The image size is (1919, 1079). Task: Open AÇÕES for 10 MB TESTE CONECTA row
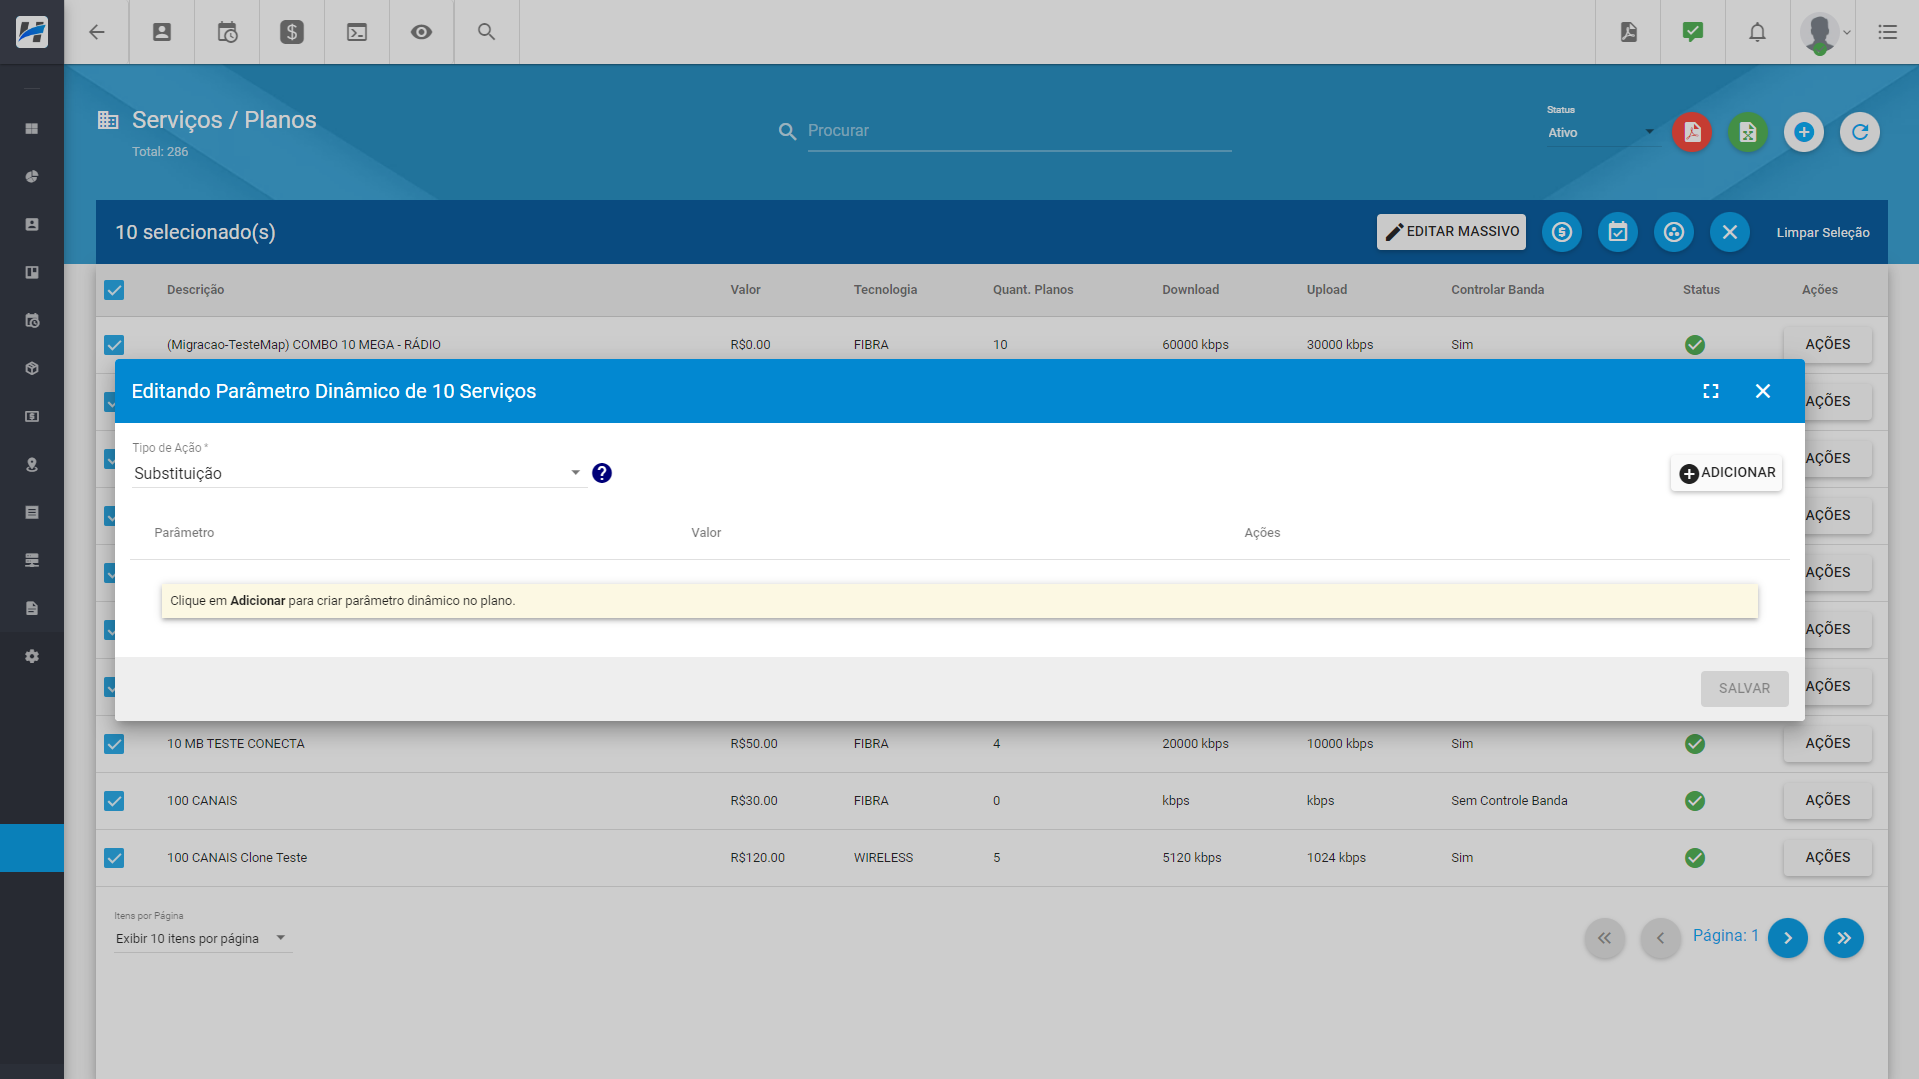coord(1827,744)
